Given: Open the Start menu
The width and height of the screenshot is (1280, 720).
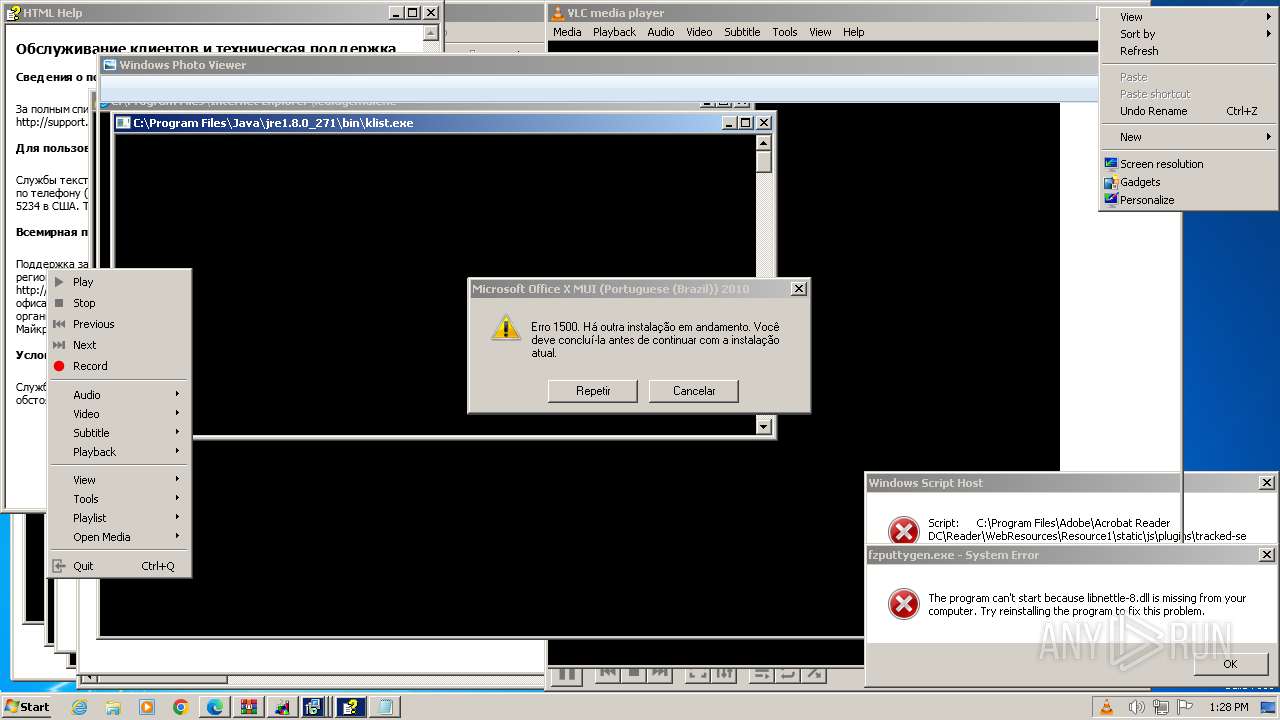Looking at the screenshot, I should pos(27,707).
